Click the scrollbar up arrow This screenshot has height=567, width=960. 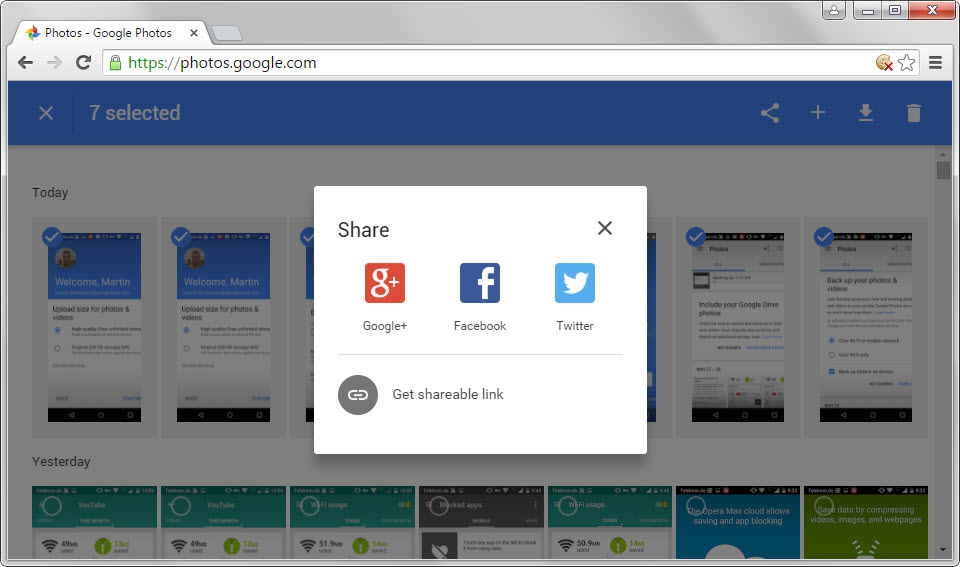(x=943, y=154)
